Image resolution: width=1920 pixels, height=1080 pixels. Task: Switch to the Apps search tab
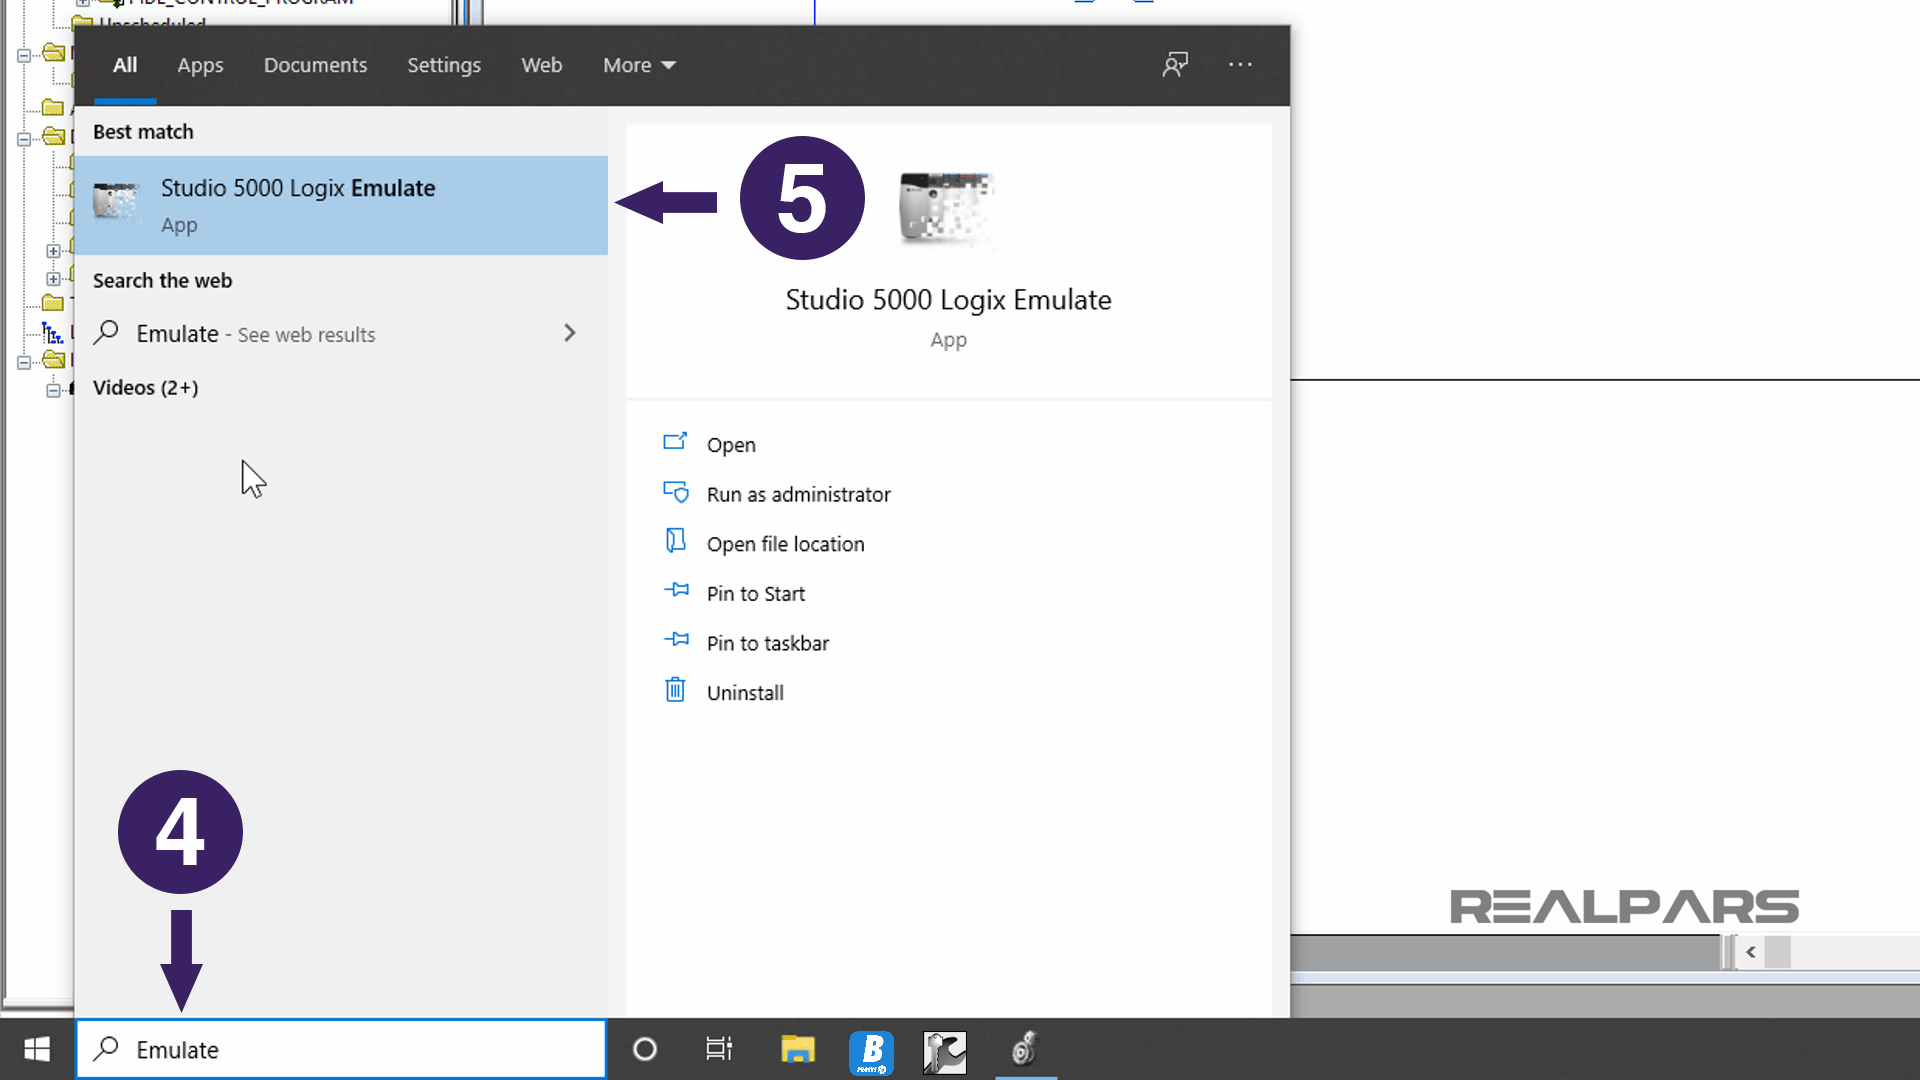pyautogui.click(x=200, y=65)
